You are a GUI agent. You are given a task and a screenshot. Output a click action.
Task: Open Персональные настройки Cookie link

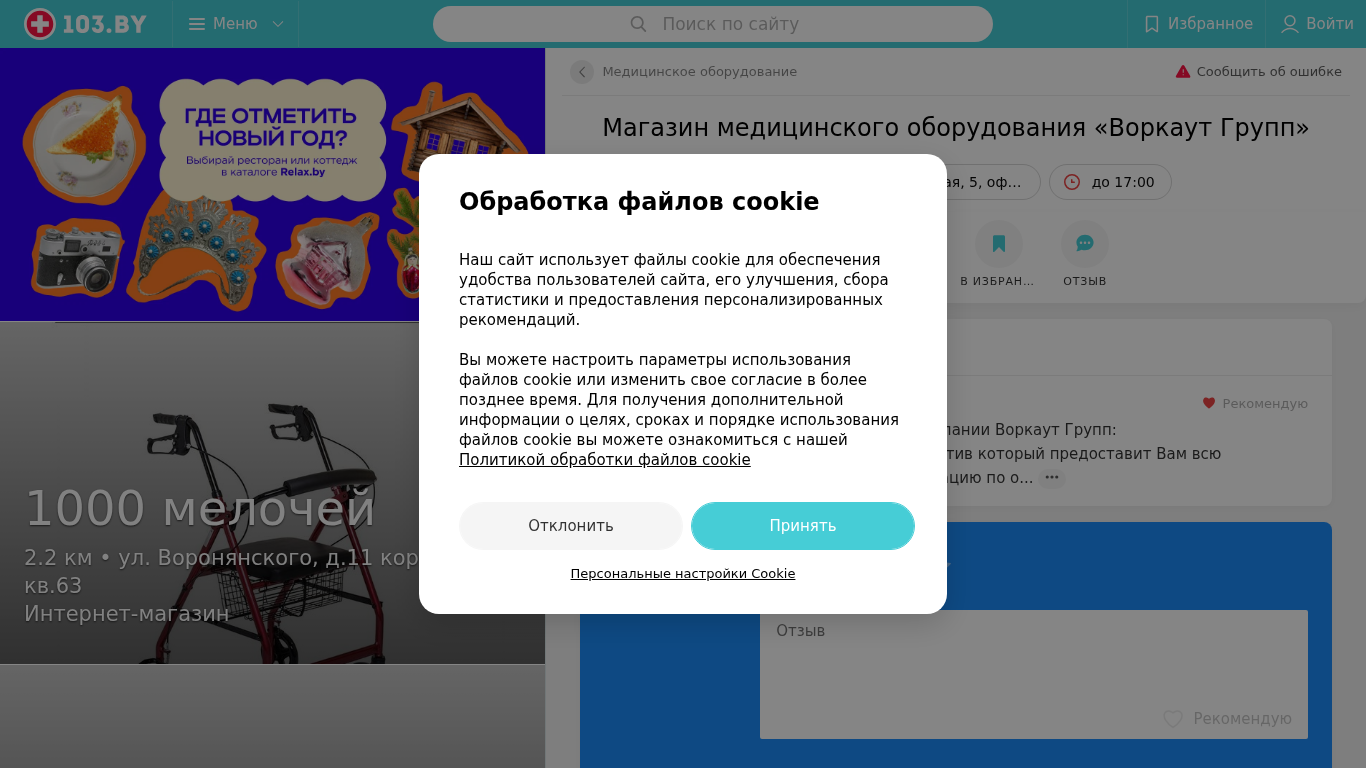(683, 574)
